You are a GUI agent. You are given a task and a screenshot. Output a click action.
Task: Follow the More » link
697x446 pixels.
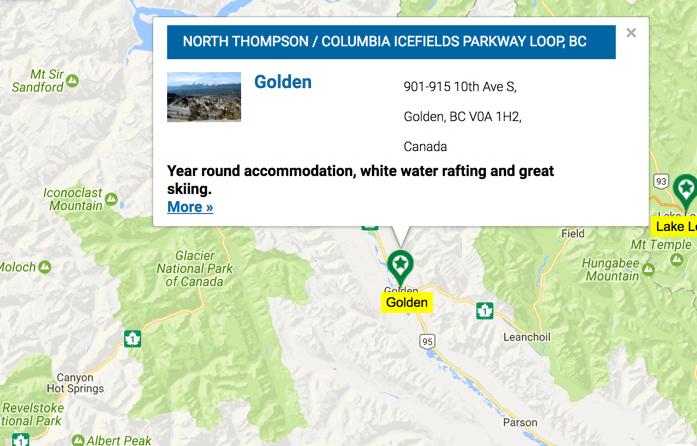(x=190, y=207)
